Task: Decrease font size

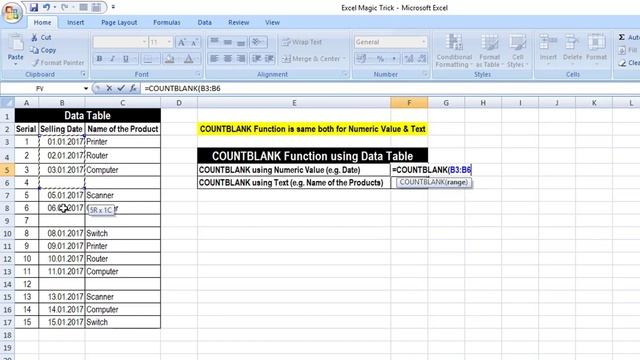Action: click(x=194, y=42)
